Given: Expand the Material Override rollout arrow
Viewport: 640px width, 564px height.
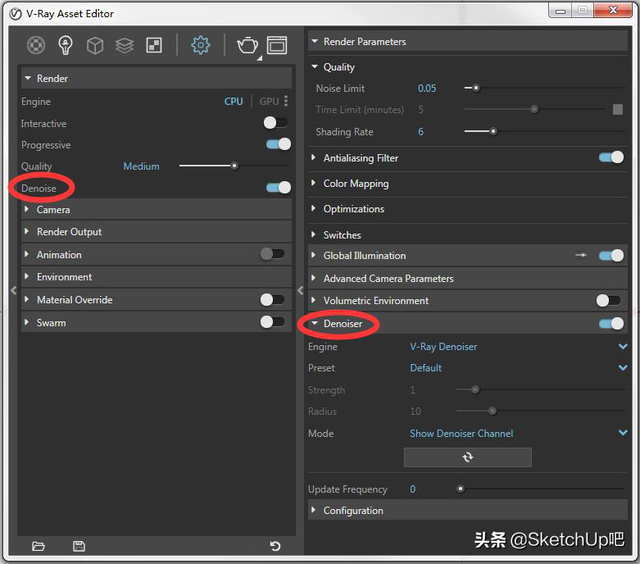Looking at the screenshot, I should (x=27, y=299).
